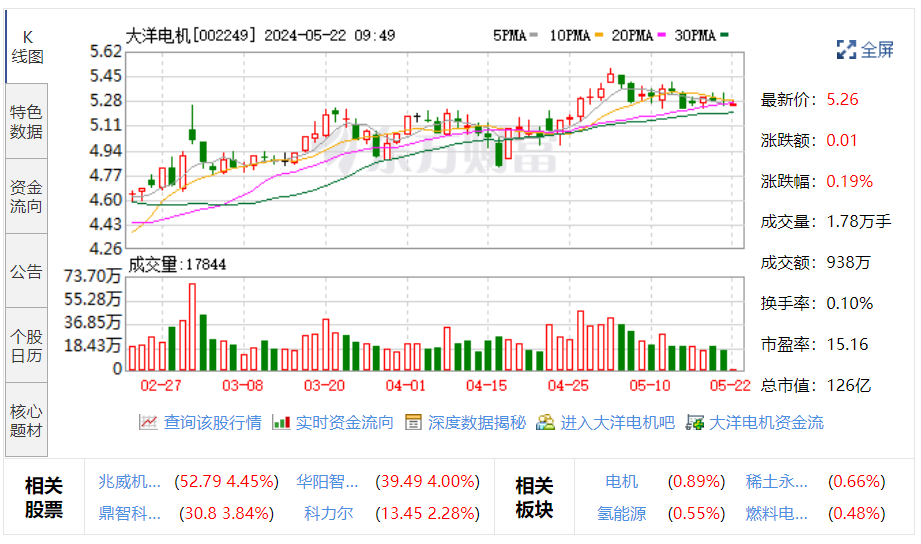Image resolution: width=921 pixels, height=544 pixels.
Task: Click the 02-27 date axis label
Action: coord(160,385)
